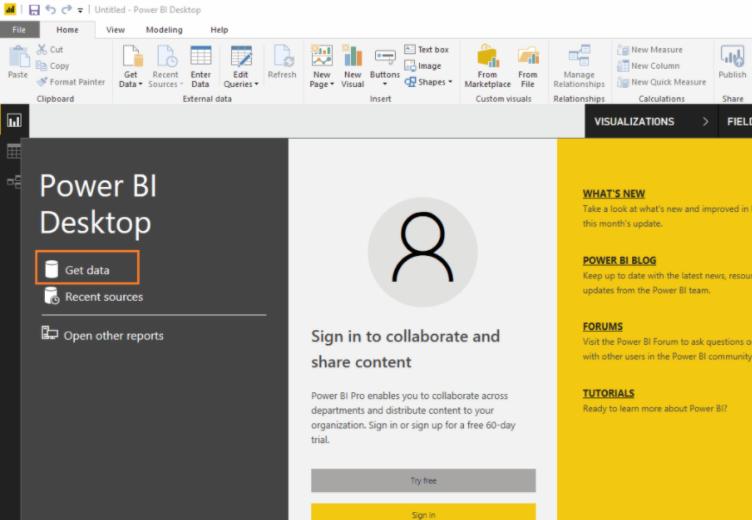752x520 pixels.
Task: Click Copy in the Clipboard group
Action: (53, 66)
